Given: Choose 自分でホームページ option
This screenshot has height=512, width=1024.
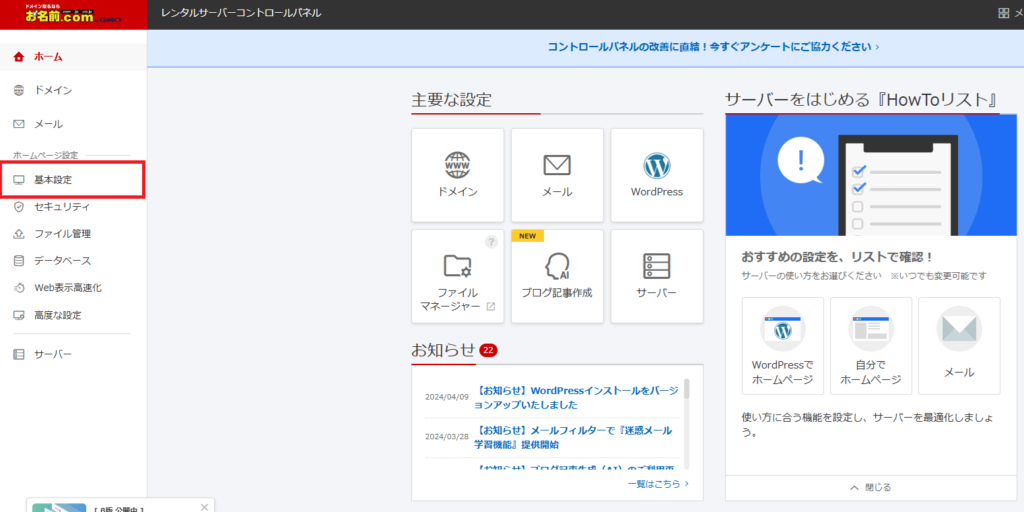Looking at the screenshot, I should click(871, 346).
